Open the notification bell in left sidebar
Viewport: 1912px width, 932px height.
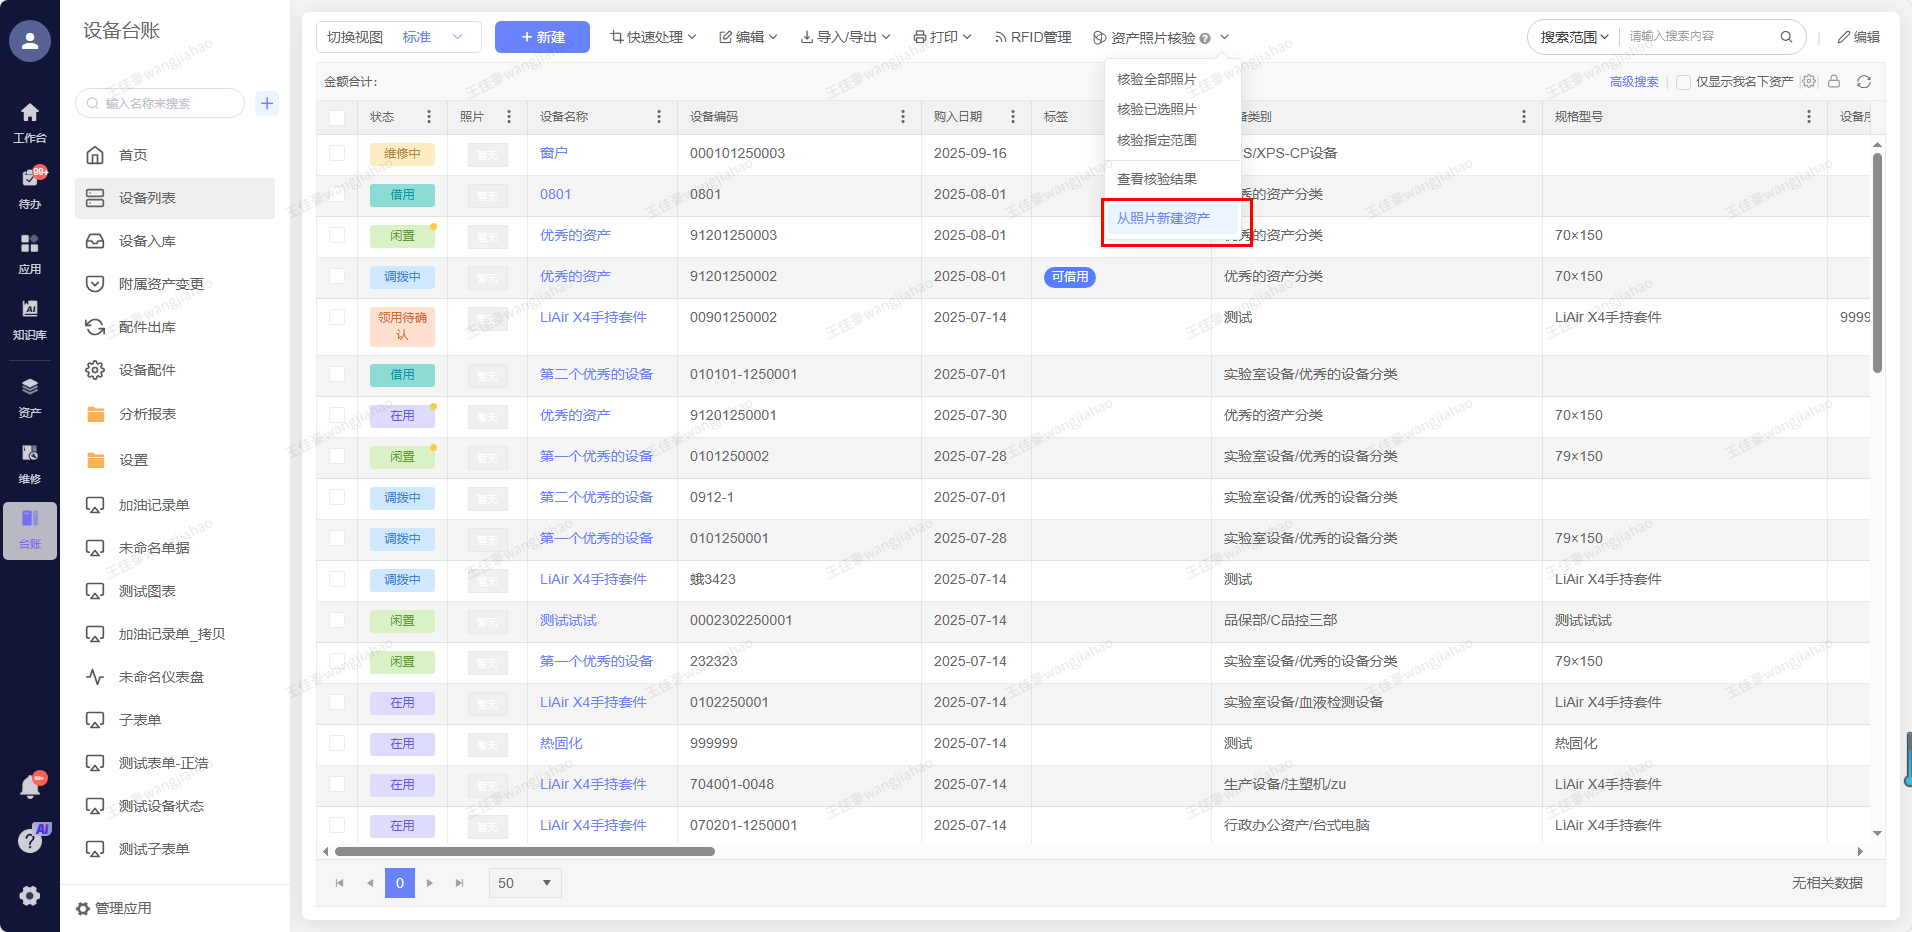coord(30,787)
